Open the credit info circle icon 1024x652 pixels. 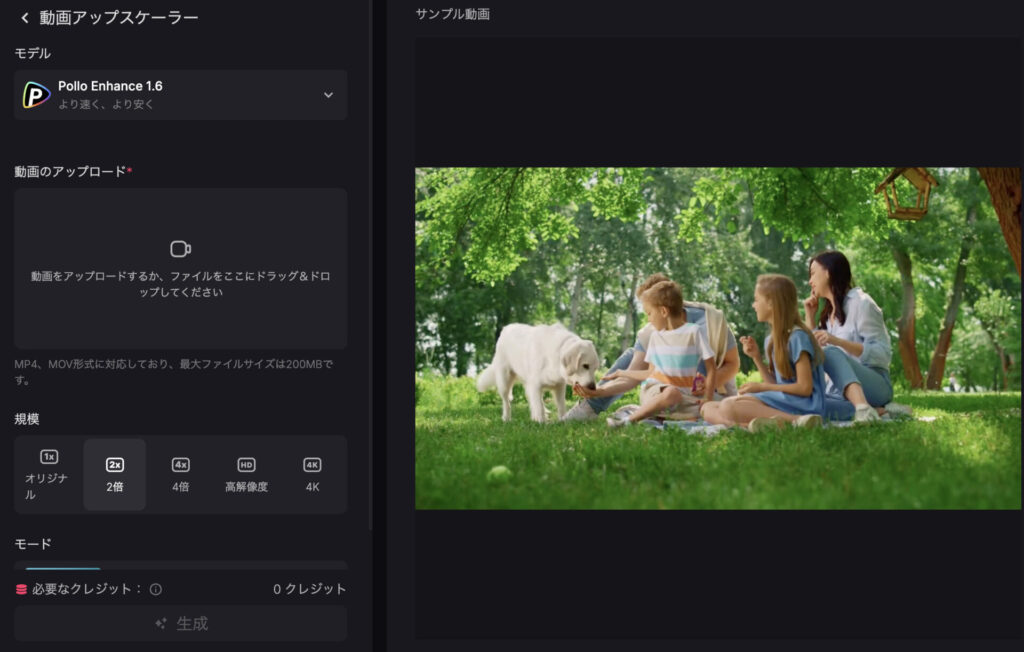[156, 590]
